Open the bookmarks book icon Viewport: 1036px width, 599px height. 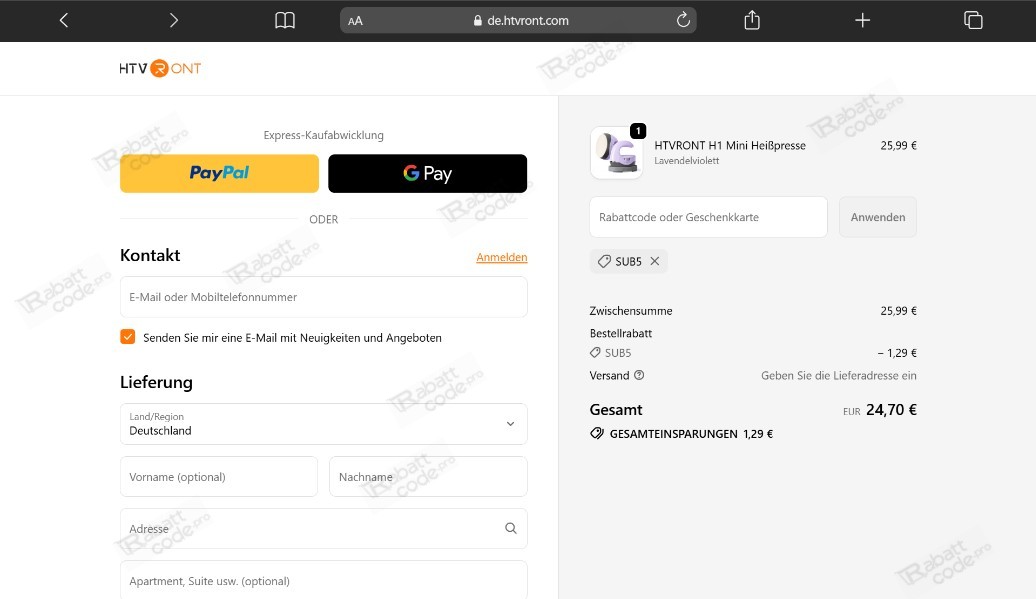[x=285, y=20]
